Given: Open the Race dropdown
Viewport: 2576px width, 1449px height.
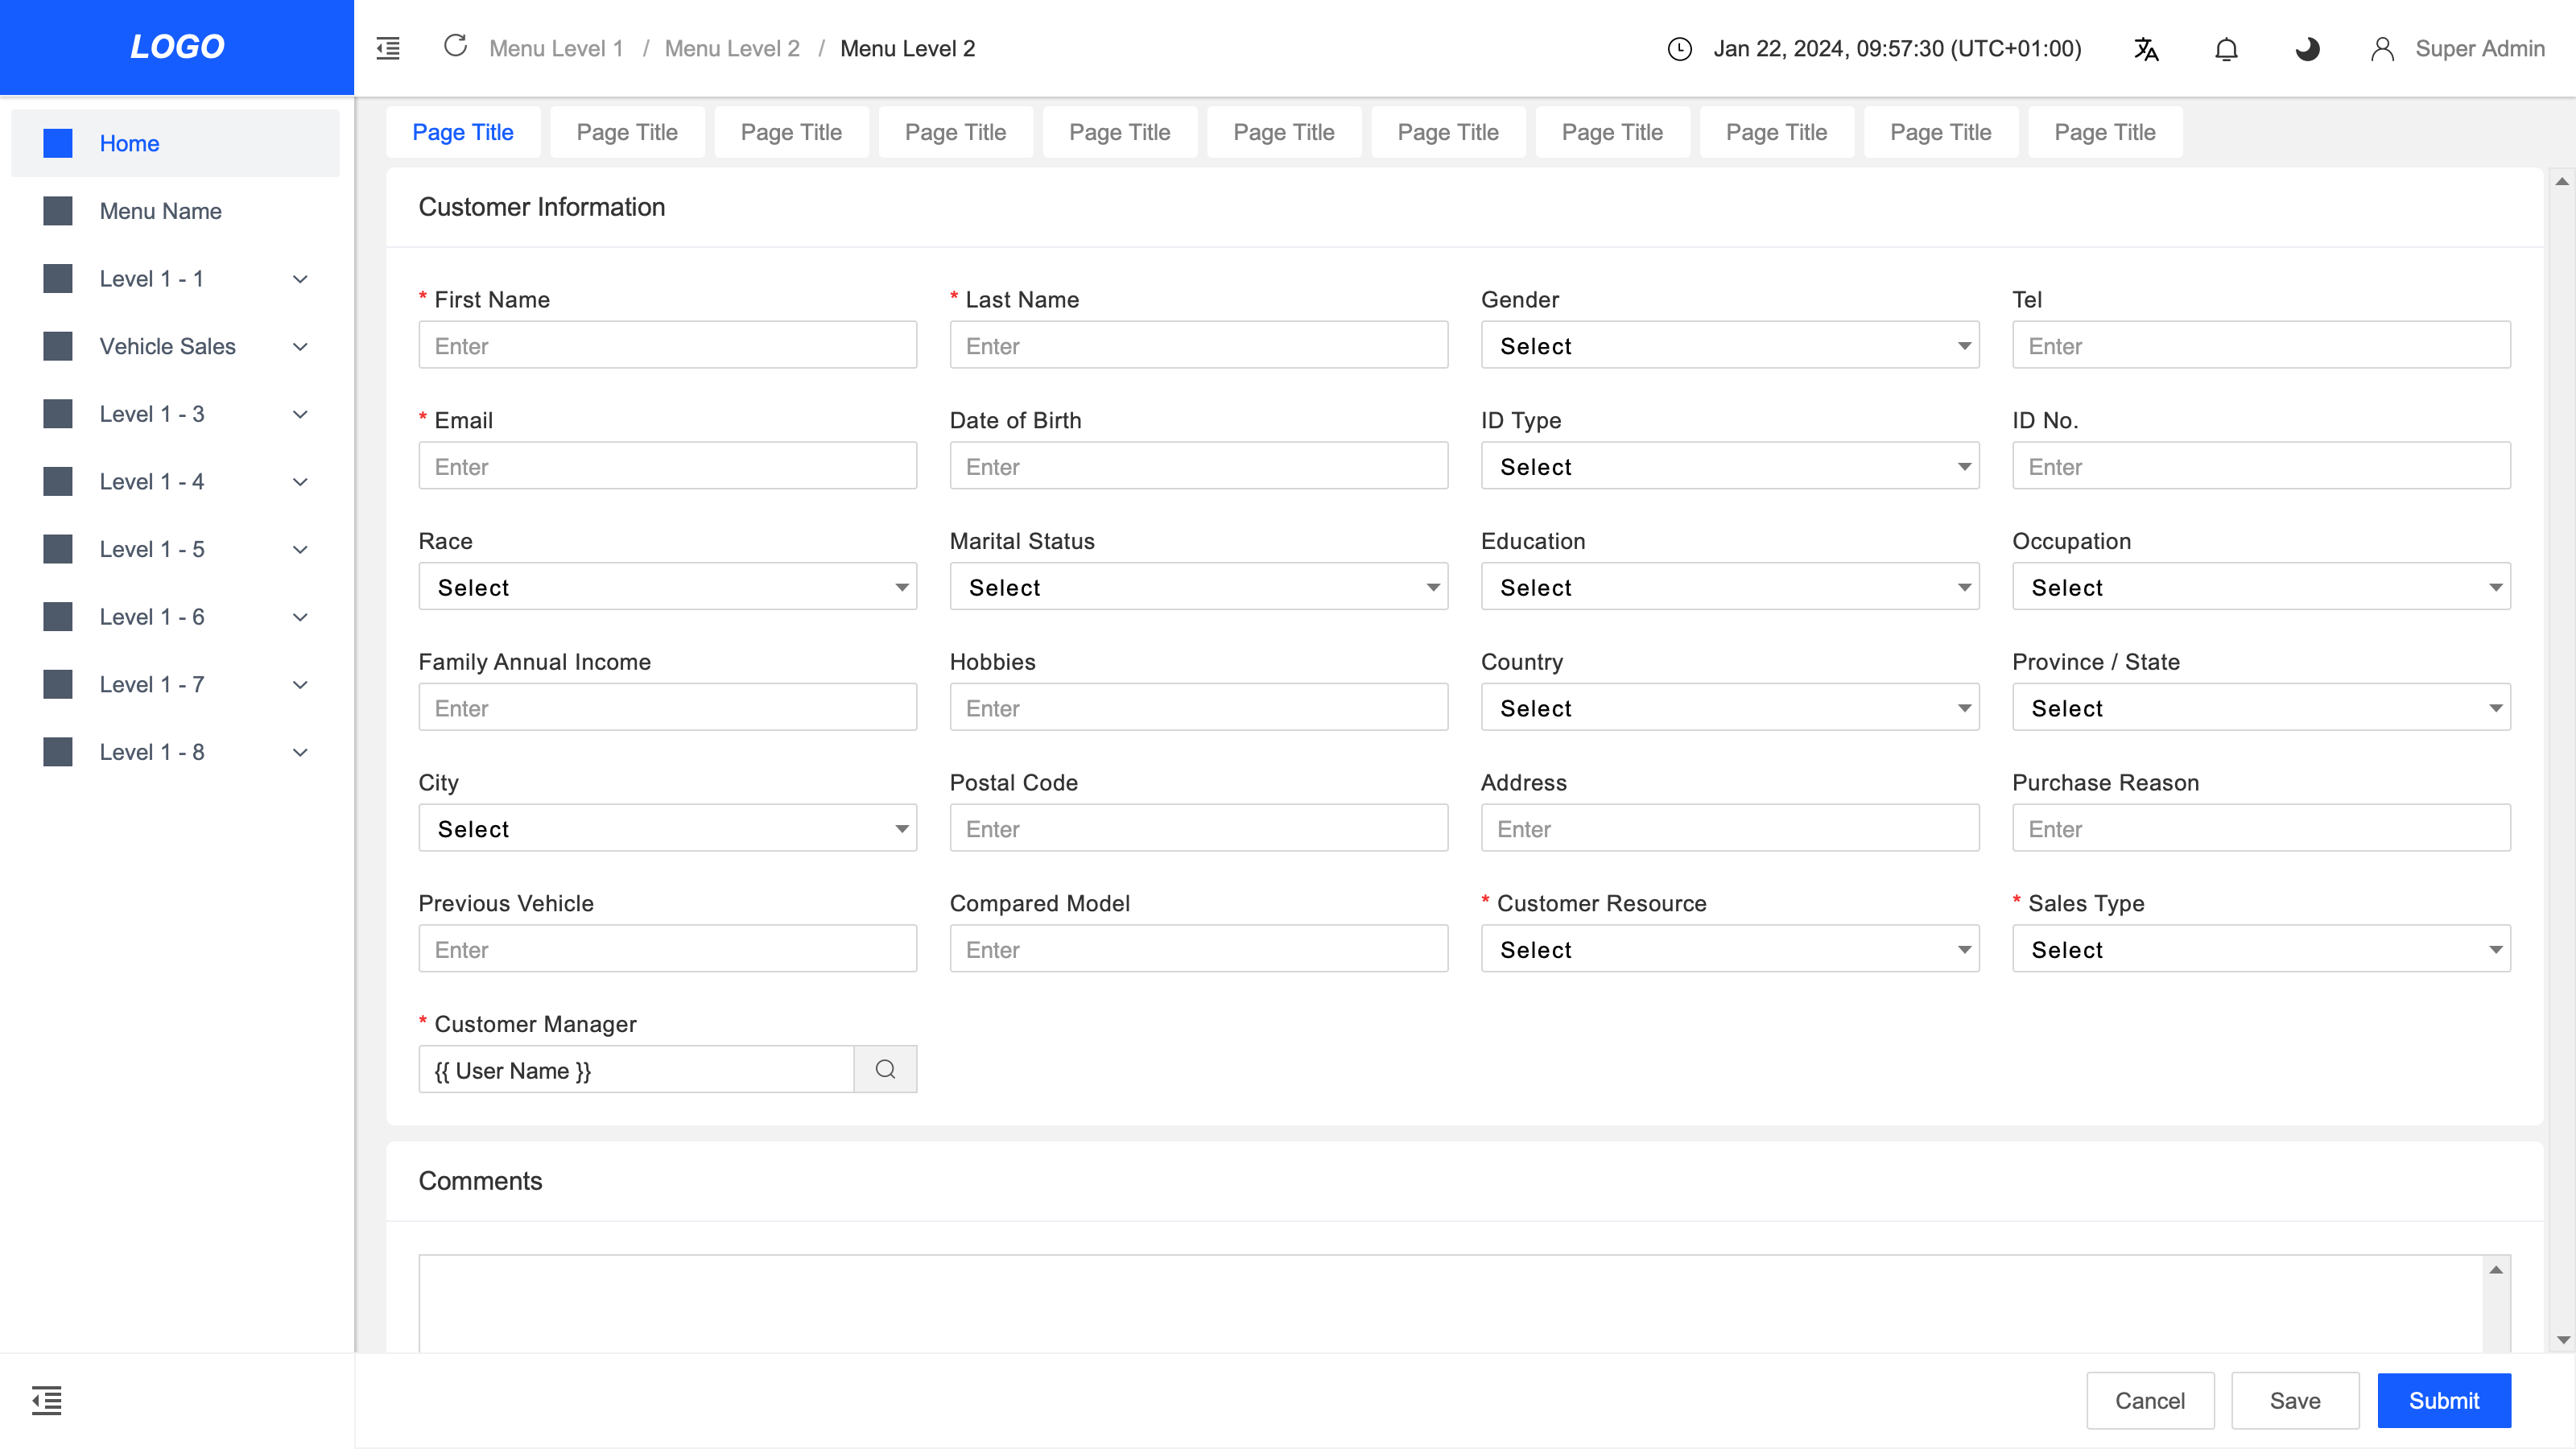Looking at the screenshot, I should 667,587.
